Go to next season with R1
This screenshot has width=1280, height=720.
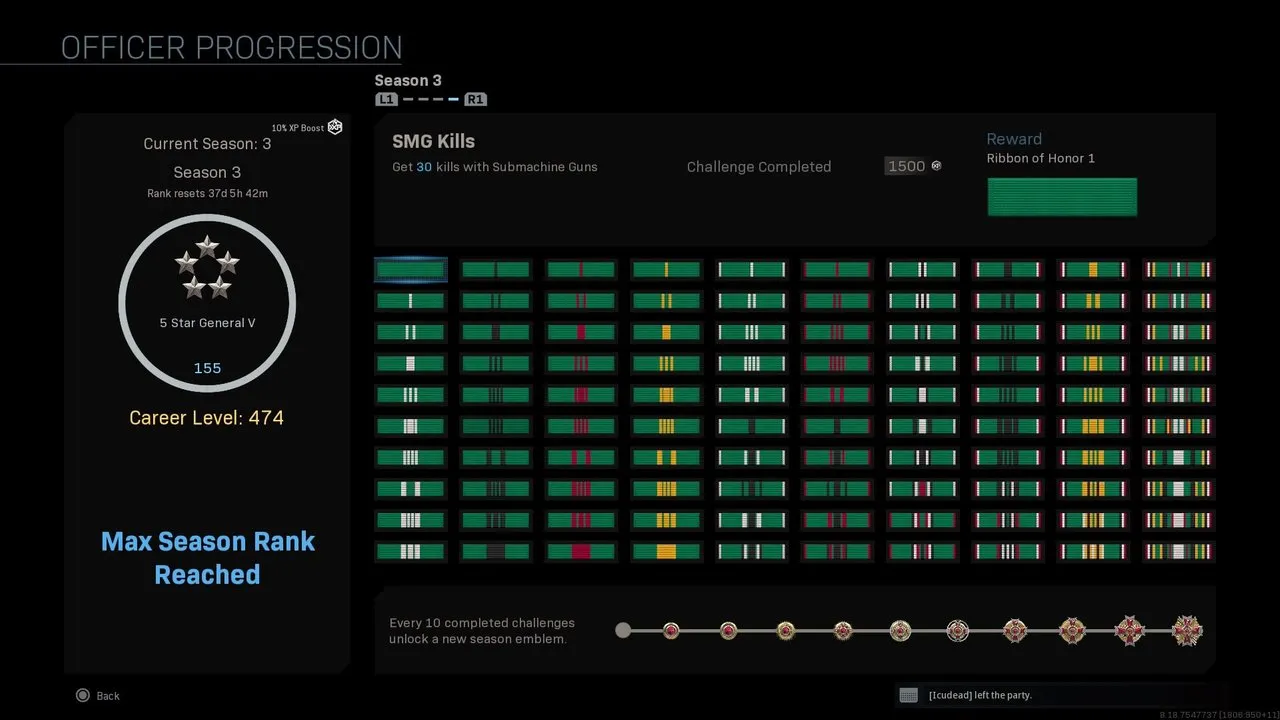475,99
